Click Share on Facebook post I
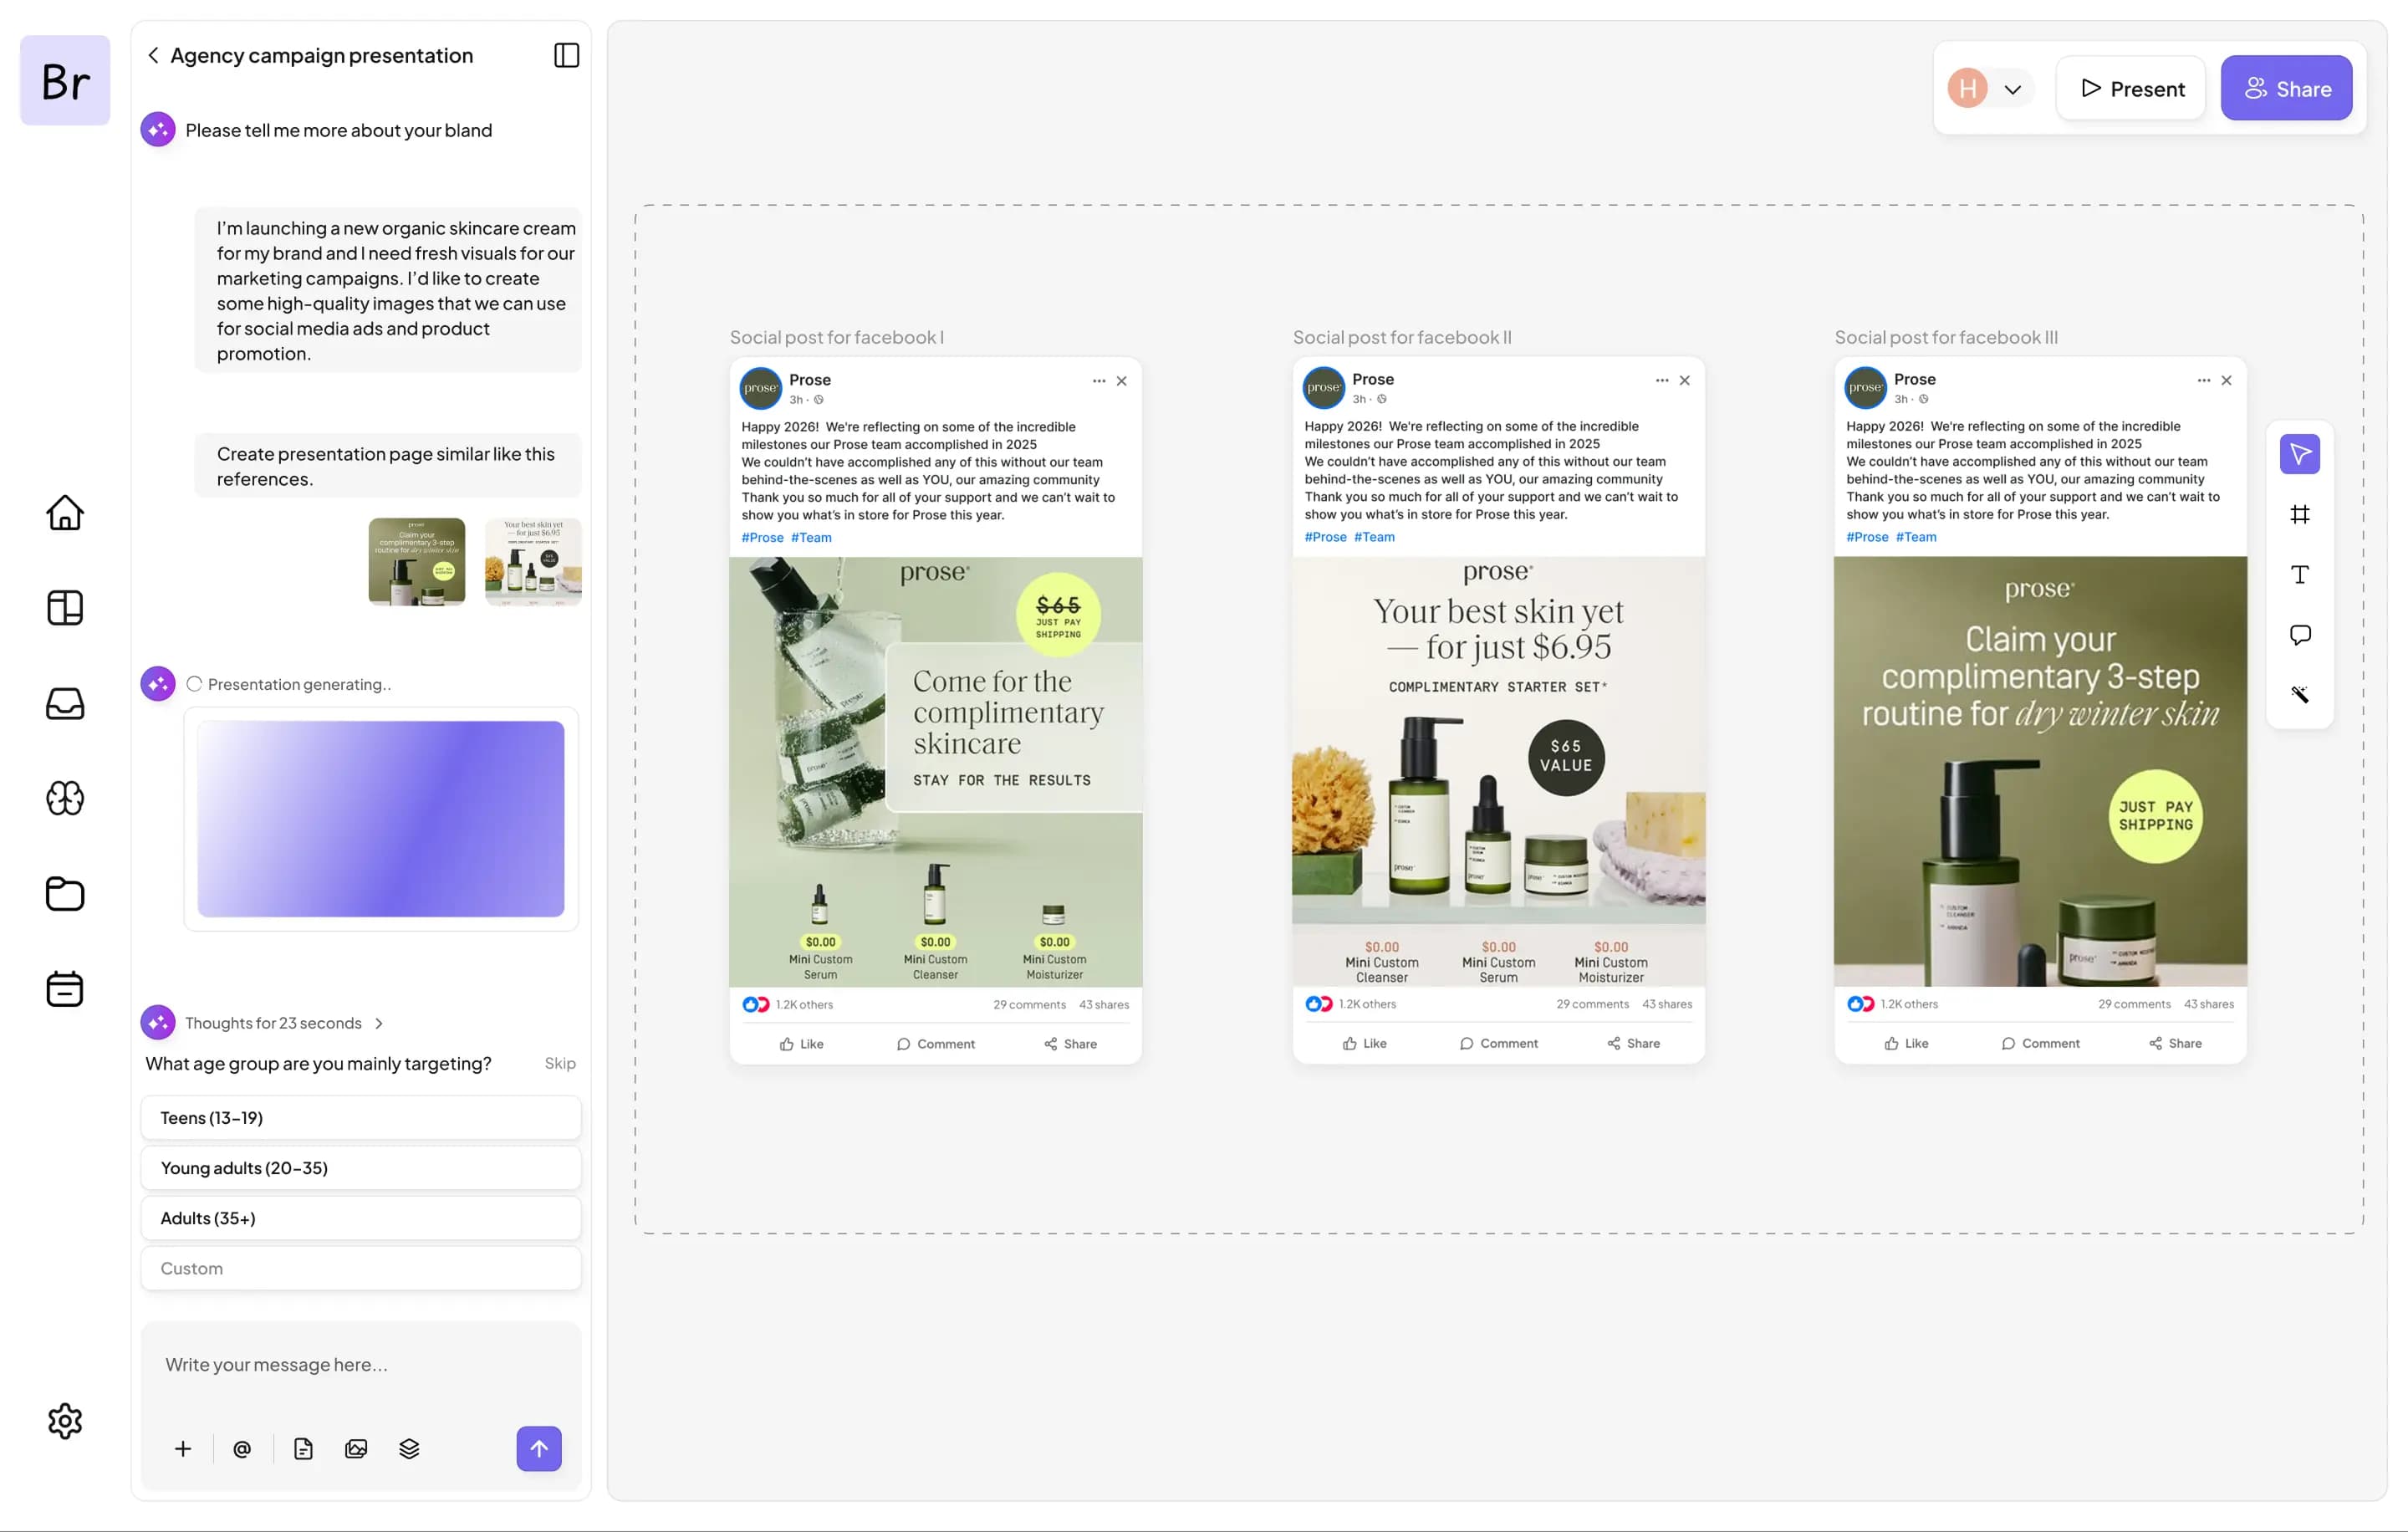The height and width of the screenshot is (1532, 2408). [x=1071, y=1043]
